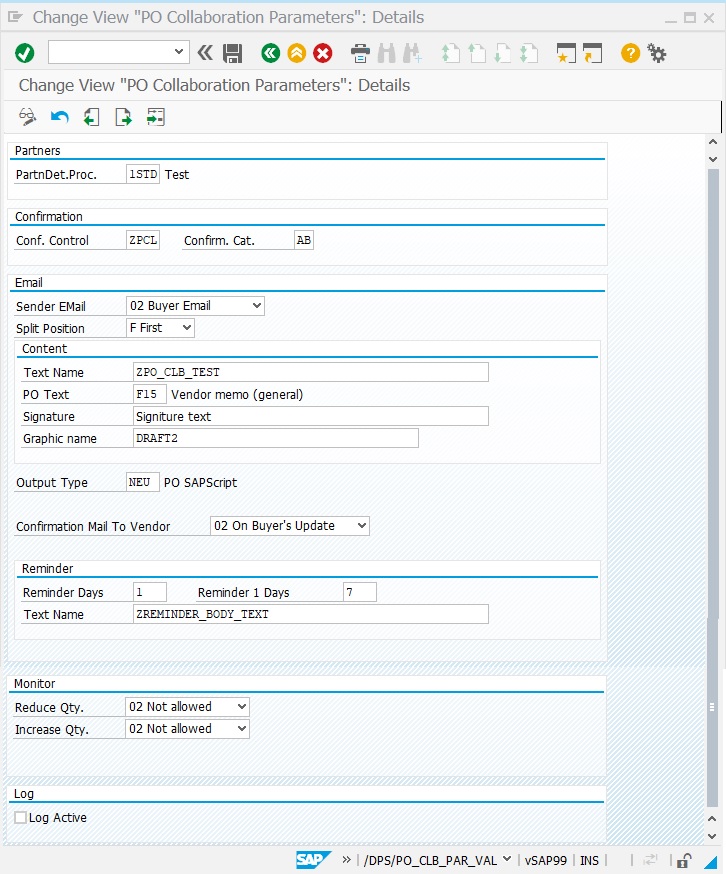Click the yellow Exit icon
The image size is (726, 874).
[297, 54]
